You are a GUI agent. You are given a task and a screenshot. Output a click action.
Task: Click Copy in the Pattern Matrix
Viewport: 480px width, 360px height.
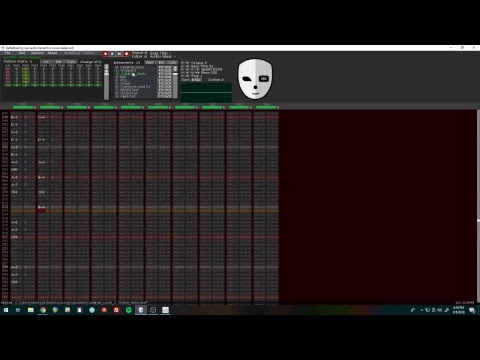(71, 62)
